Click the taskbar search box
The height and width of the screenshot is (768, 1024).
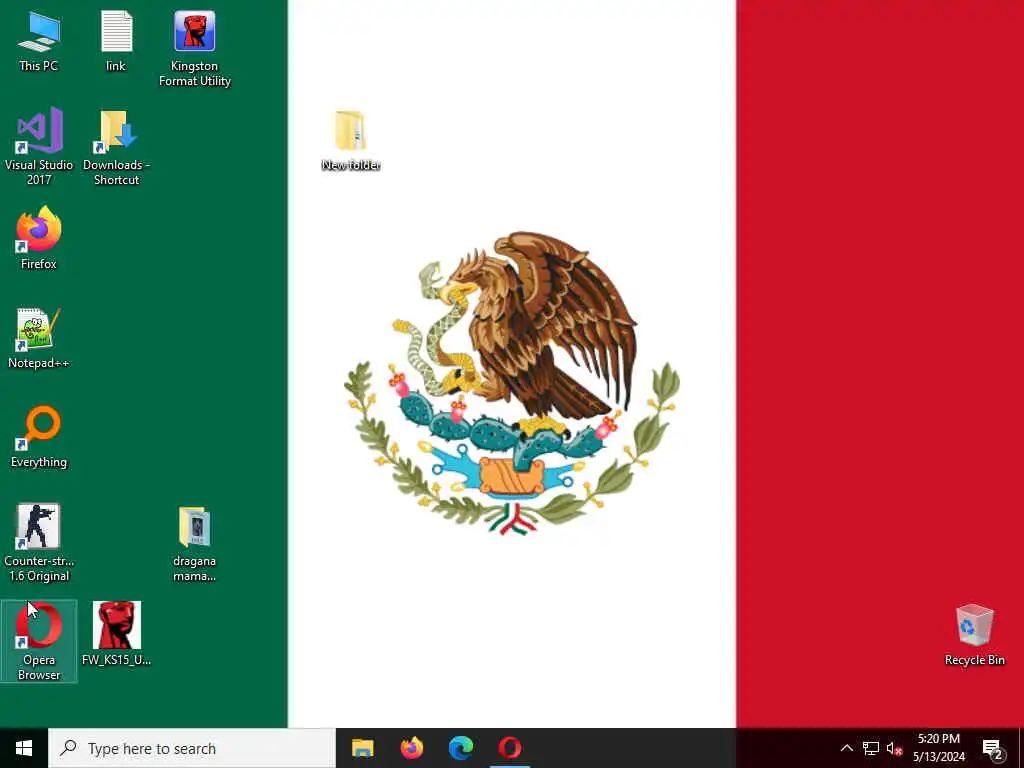(192, 748)
